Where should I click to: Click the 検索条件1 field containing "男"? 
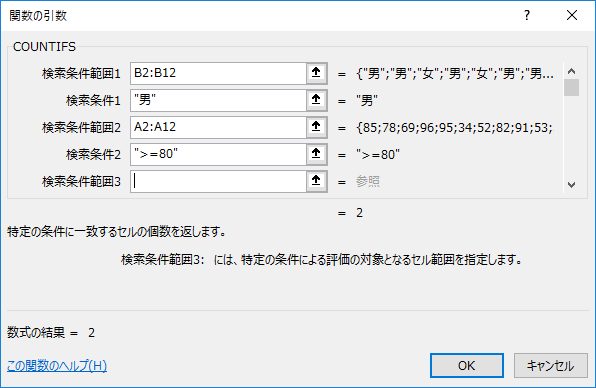pyautogui.click(x=218, y=100)
